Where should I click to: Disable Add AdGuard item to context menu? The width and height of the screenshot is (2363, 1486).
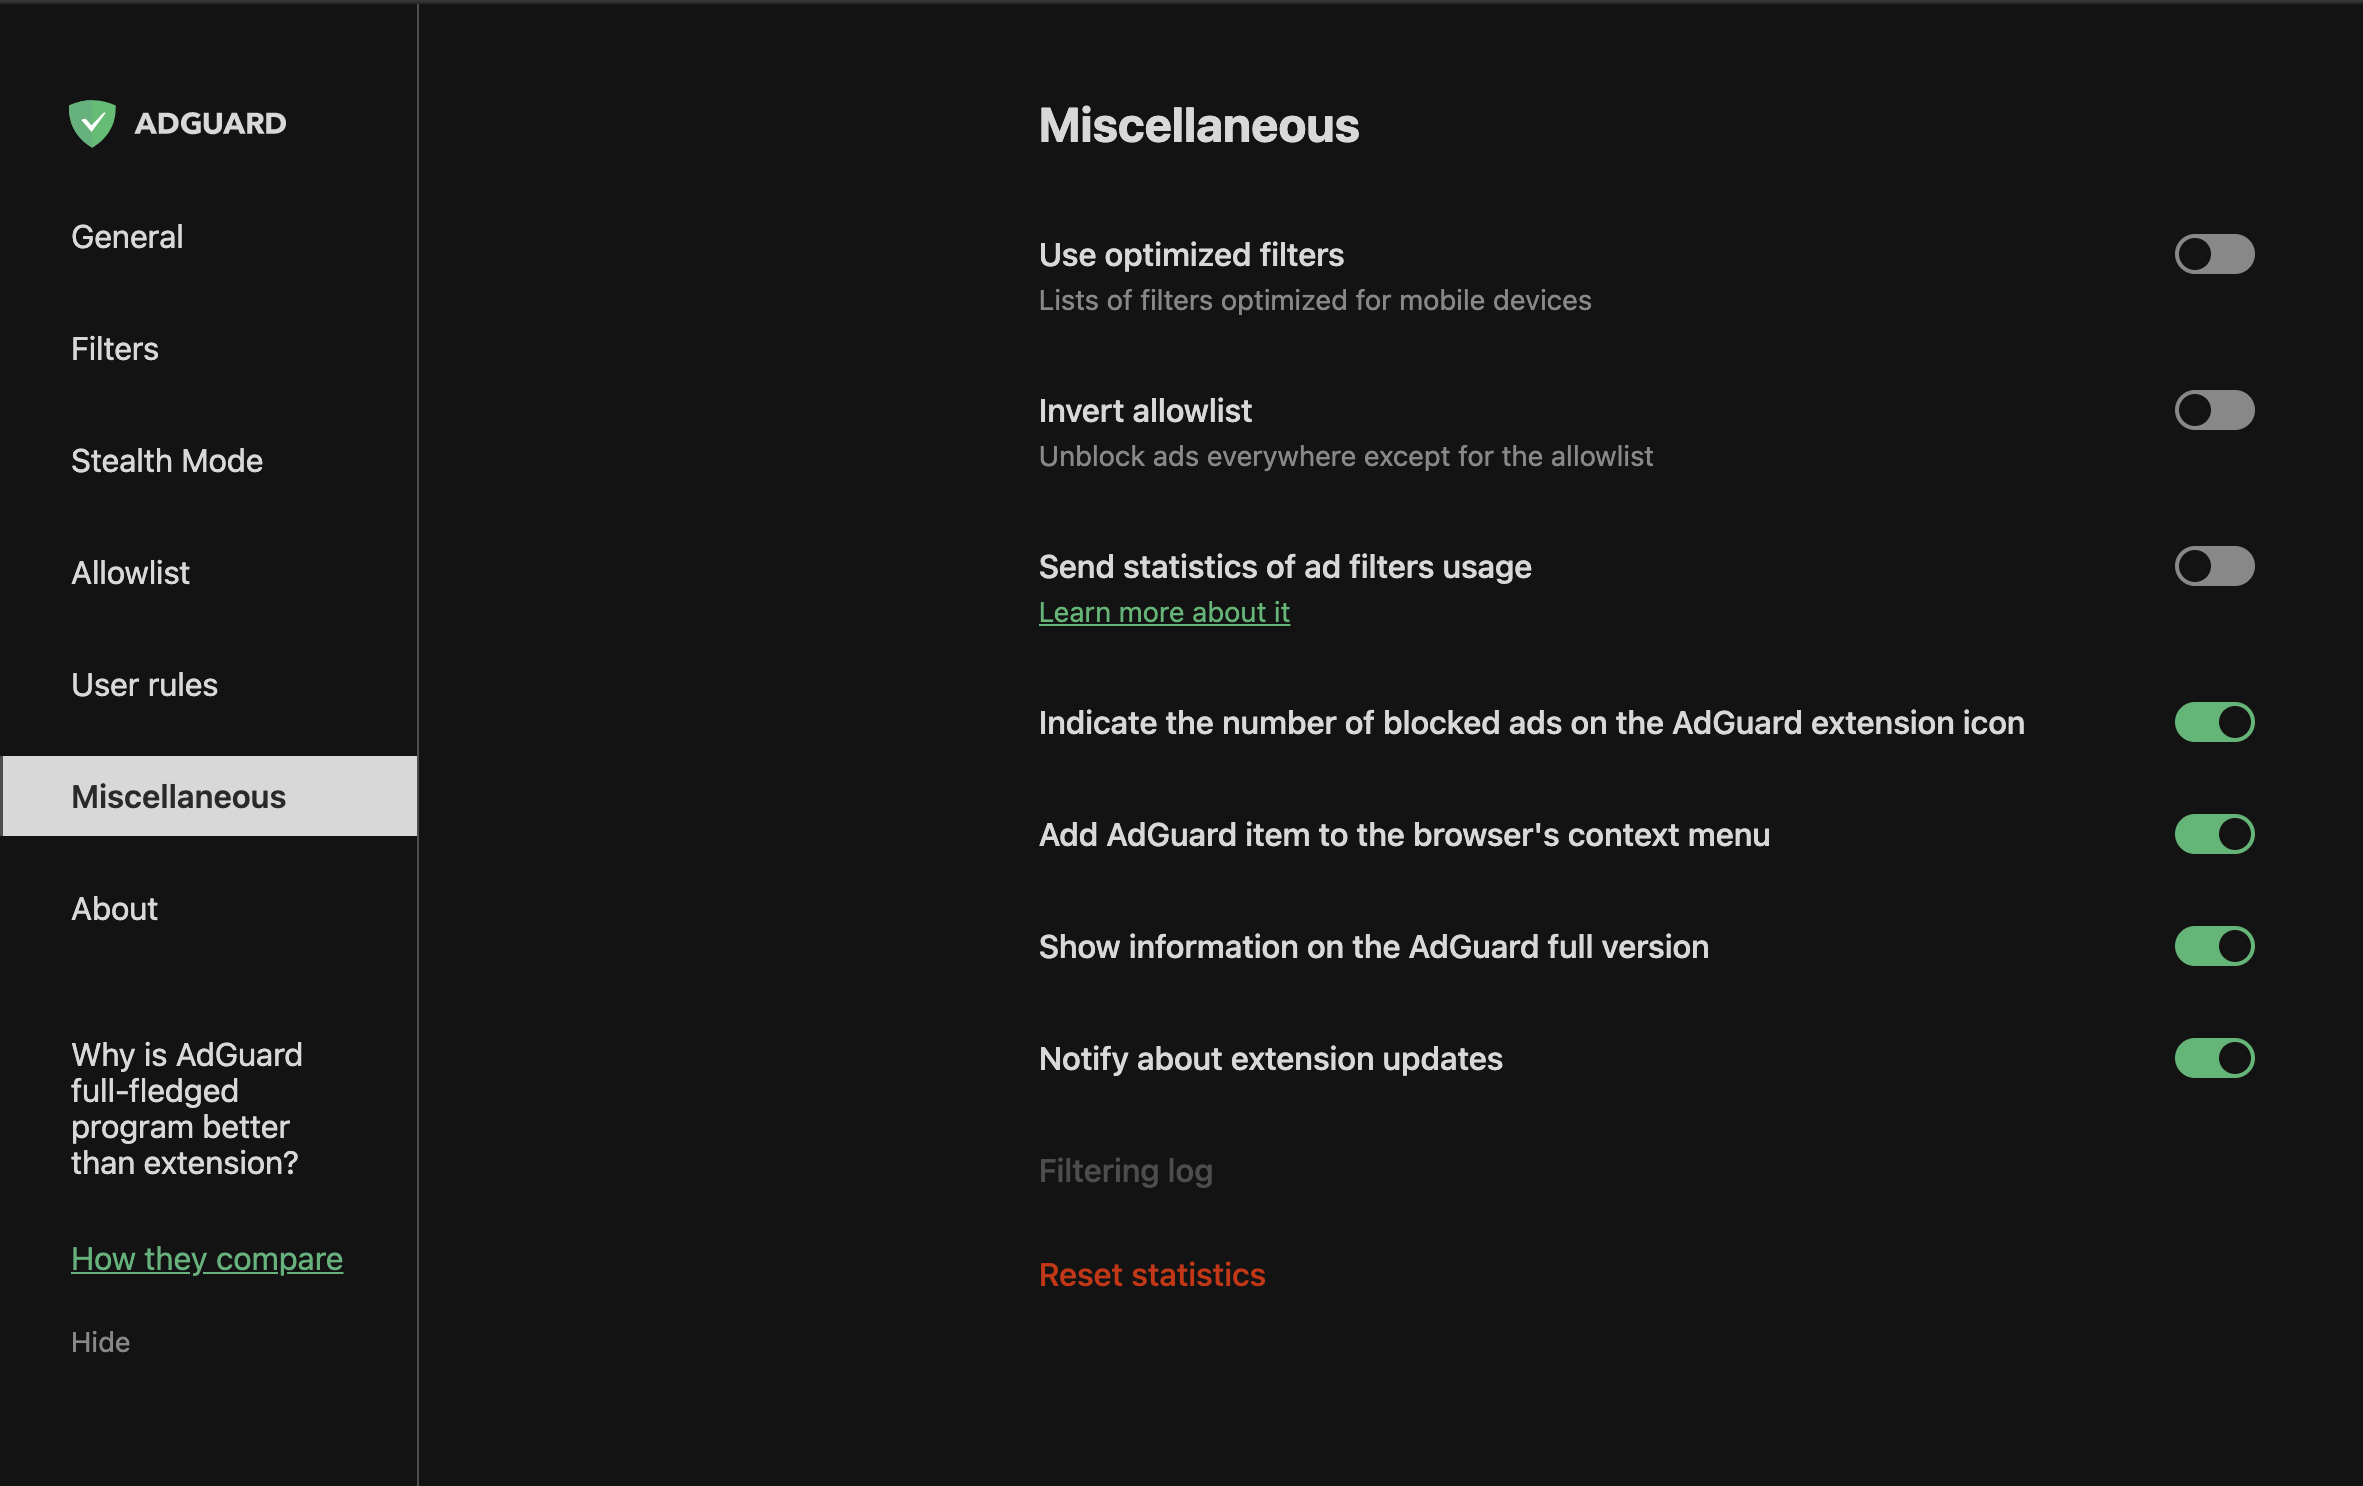[2214, 834]
